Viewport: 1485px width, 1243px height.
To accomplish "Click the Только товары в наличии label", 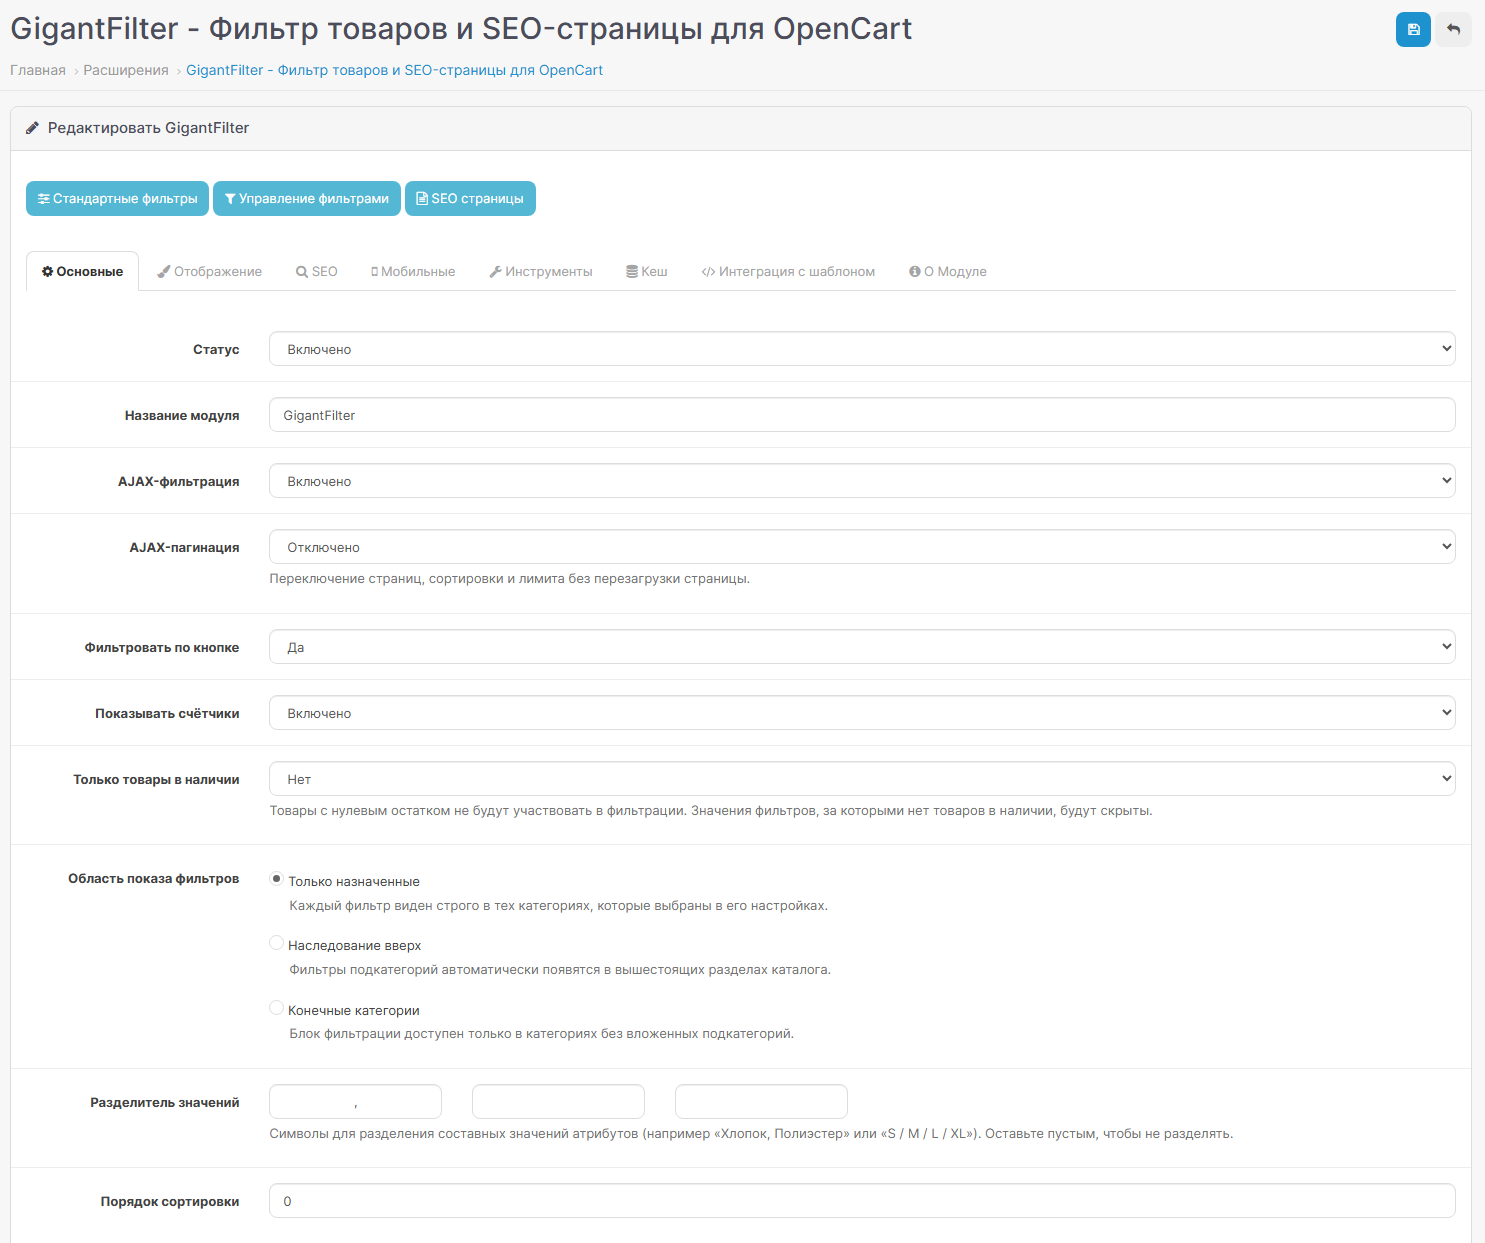I will (x=156, y=779).
